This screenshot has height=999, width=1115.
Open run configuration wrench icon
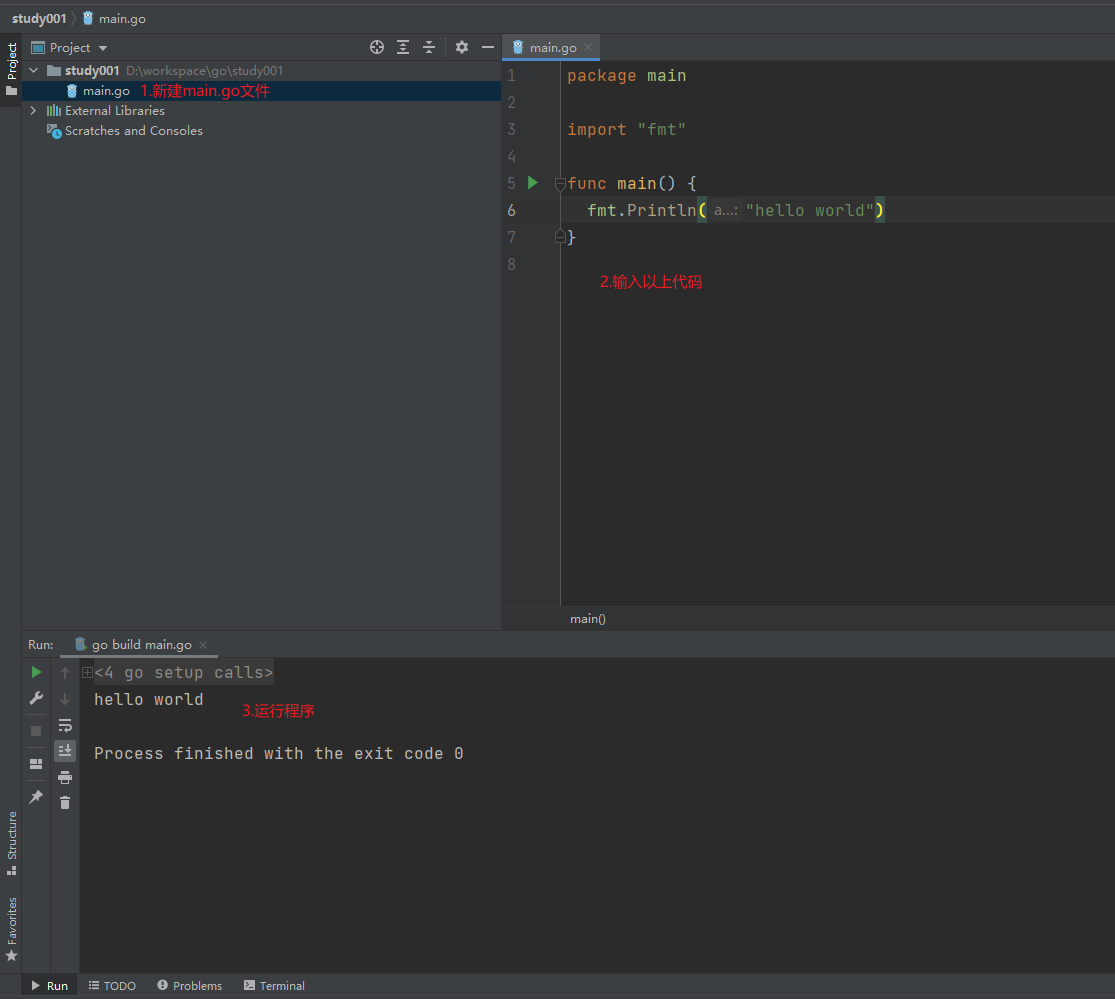(x=36, y=698)
